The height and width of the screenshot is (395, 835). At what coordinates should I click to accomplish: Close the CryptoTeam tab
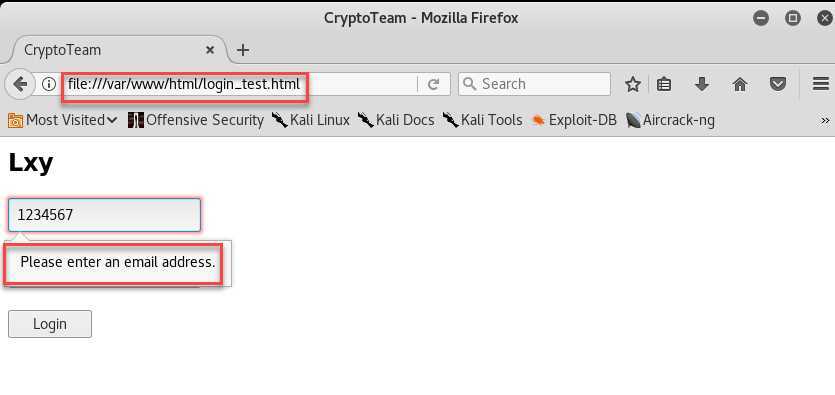[x=210, y=50]
